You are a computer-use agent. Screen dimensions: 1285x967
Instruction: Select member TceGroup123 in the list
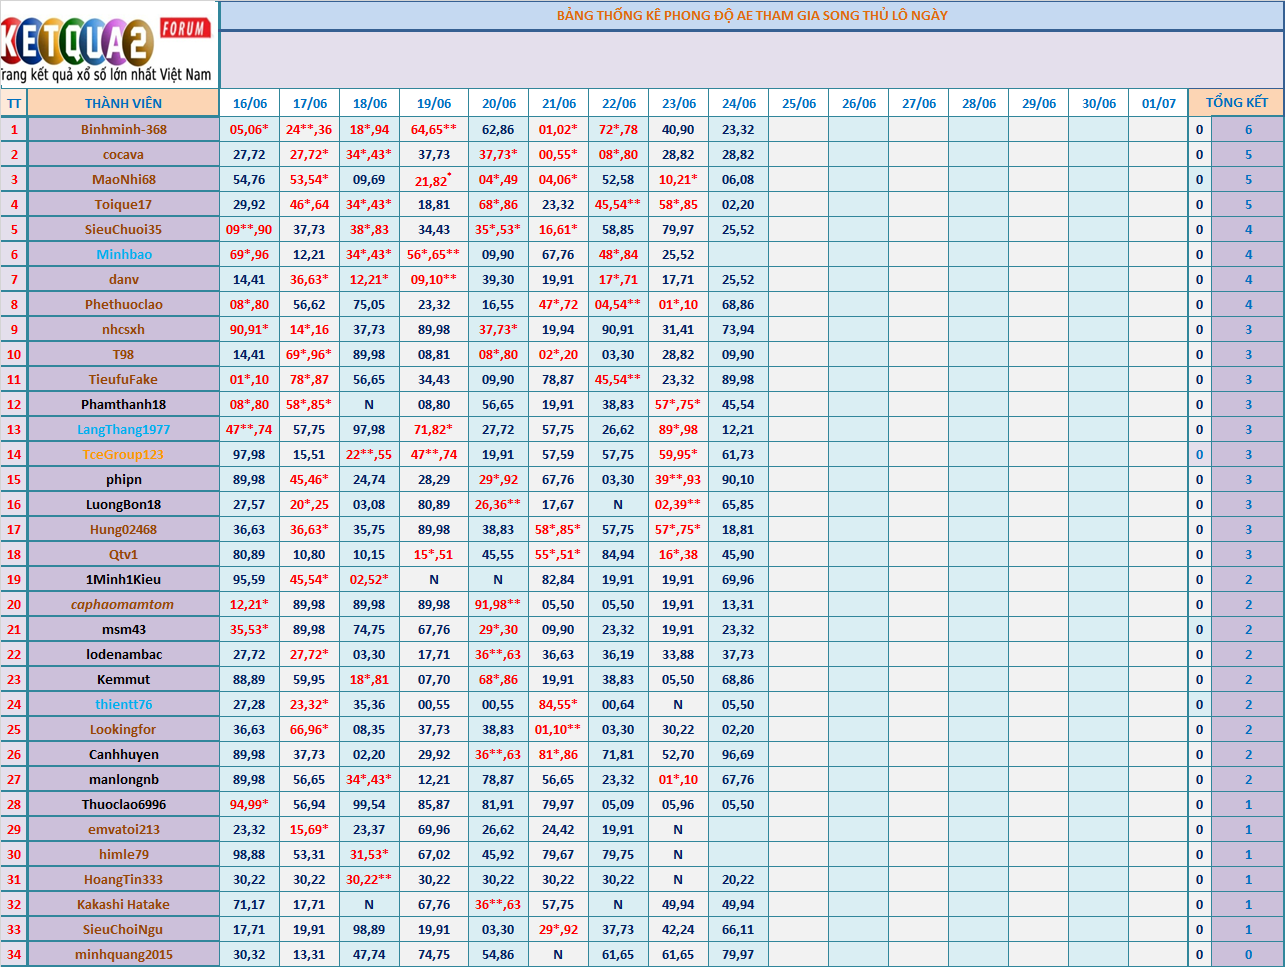click(x=123, y=454)
